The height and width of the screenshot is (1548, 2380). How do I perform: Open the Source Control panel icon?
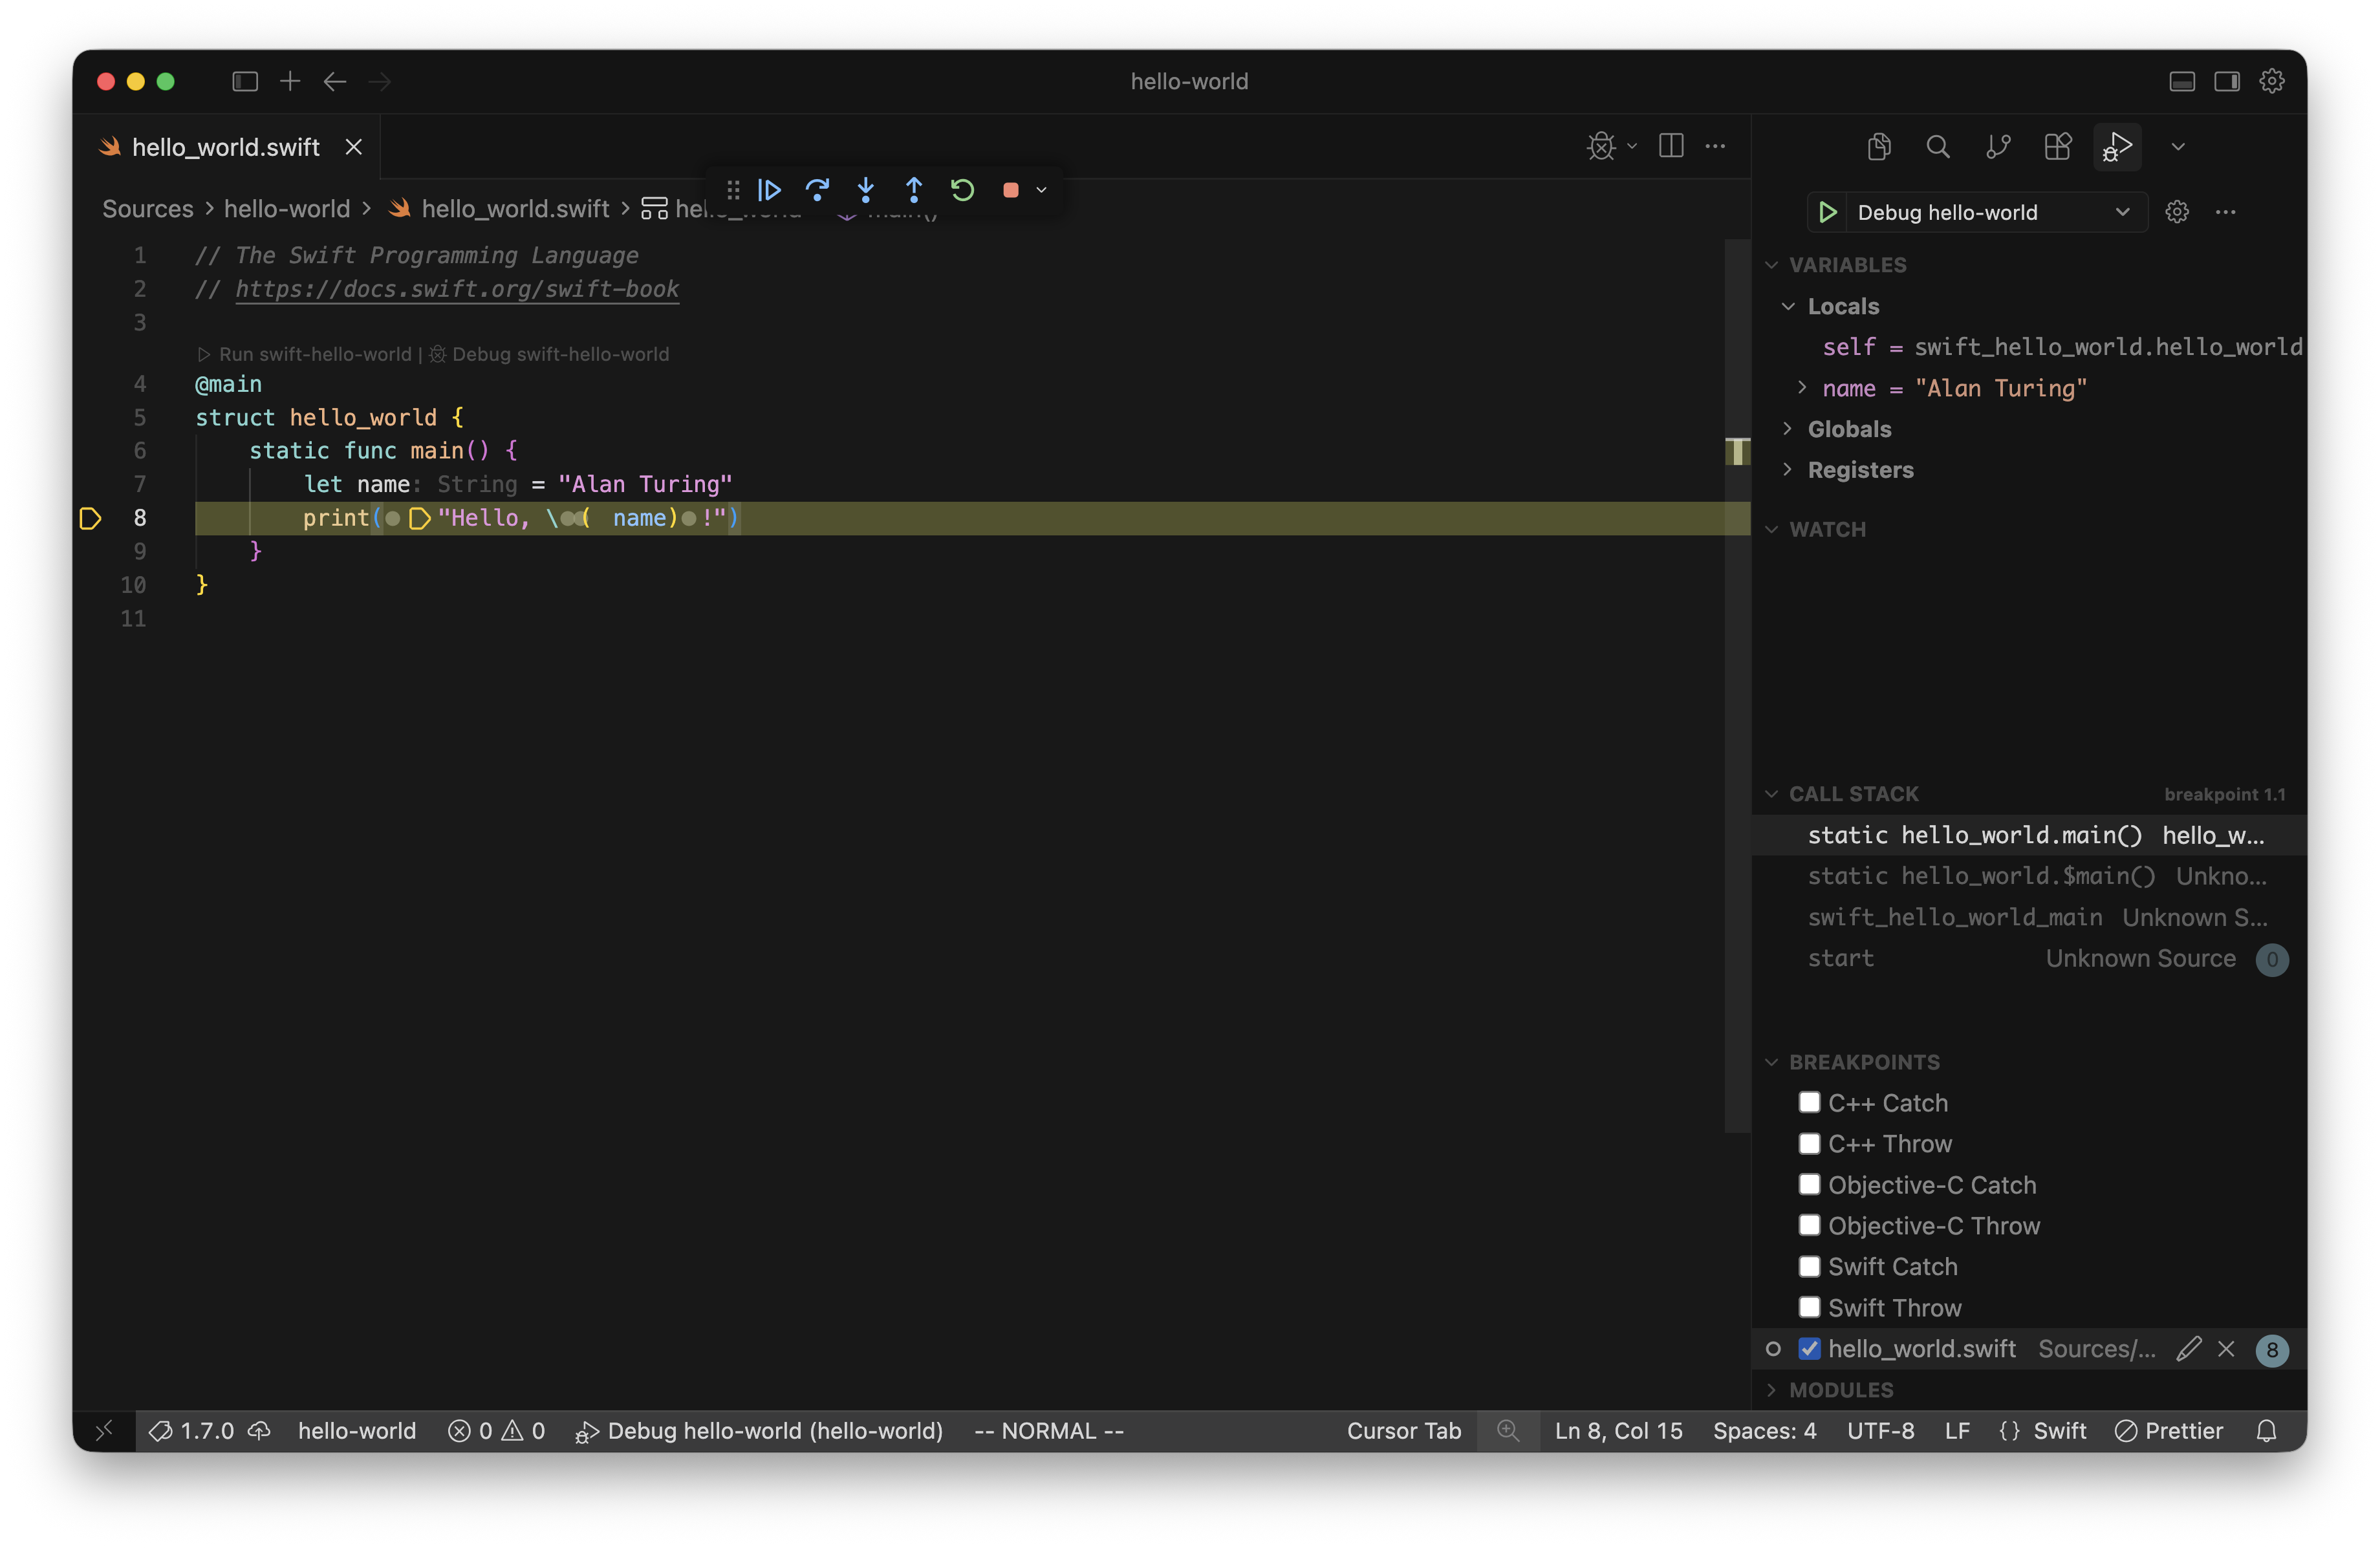[1998, 146]
